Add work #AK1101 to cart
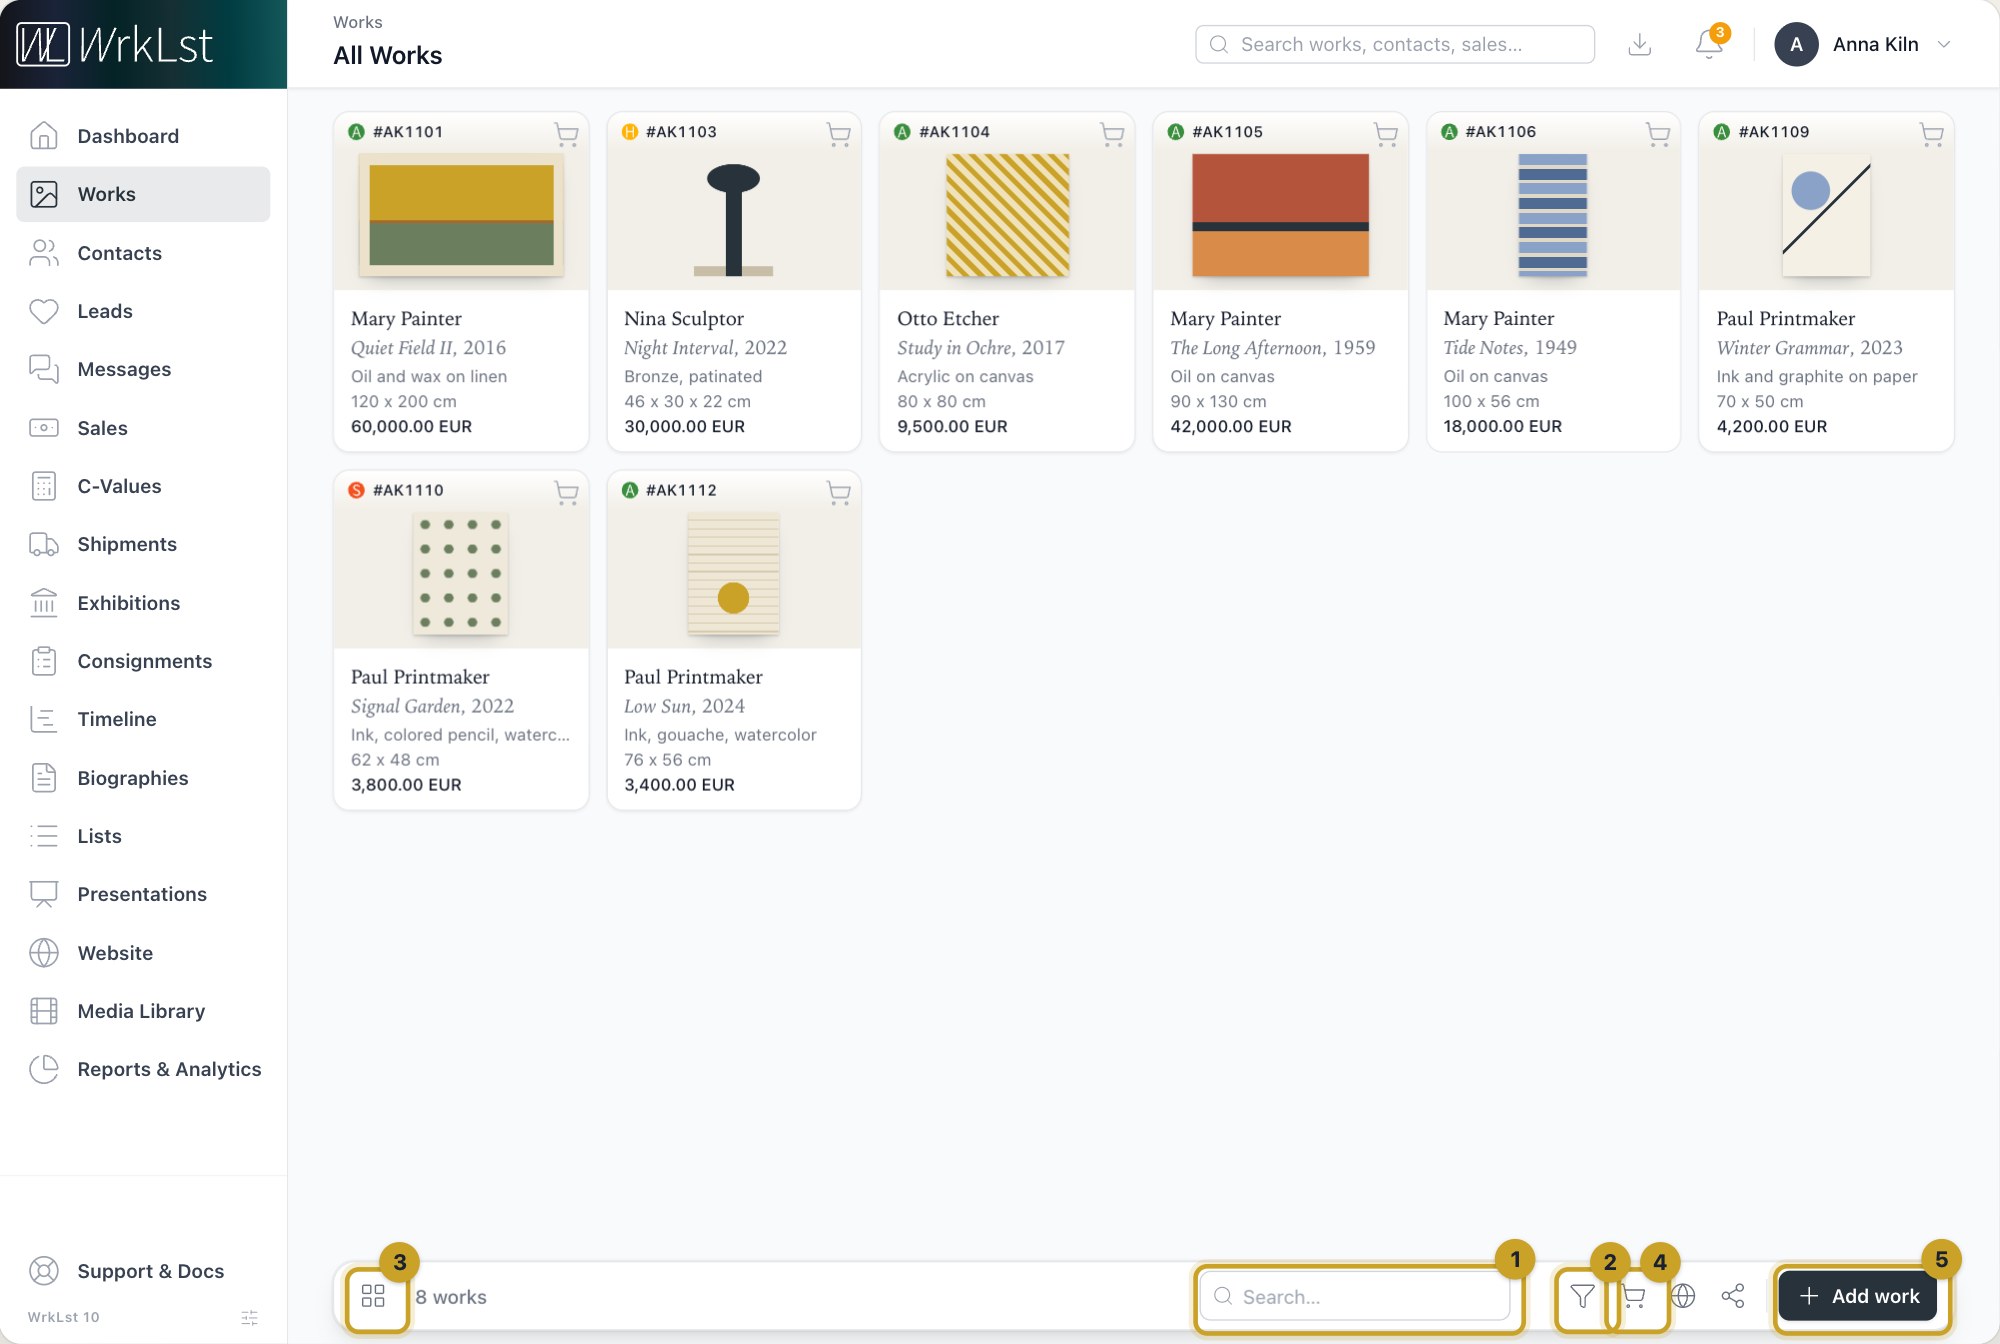Screen dimensions: 2000x1344 coord(567,133)
